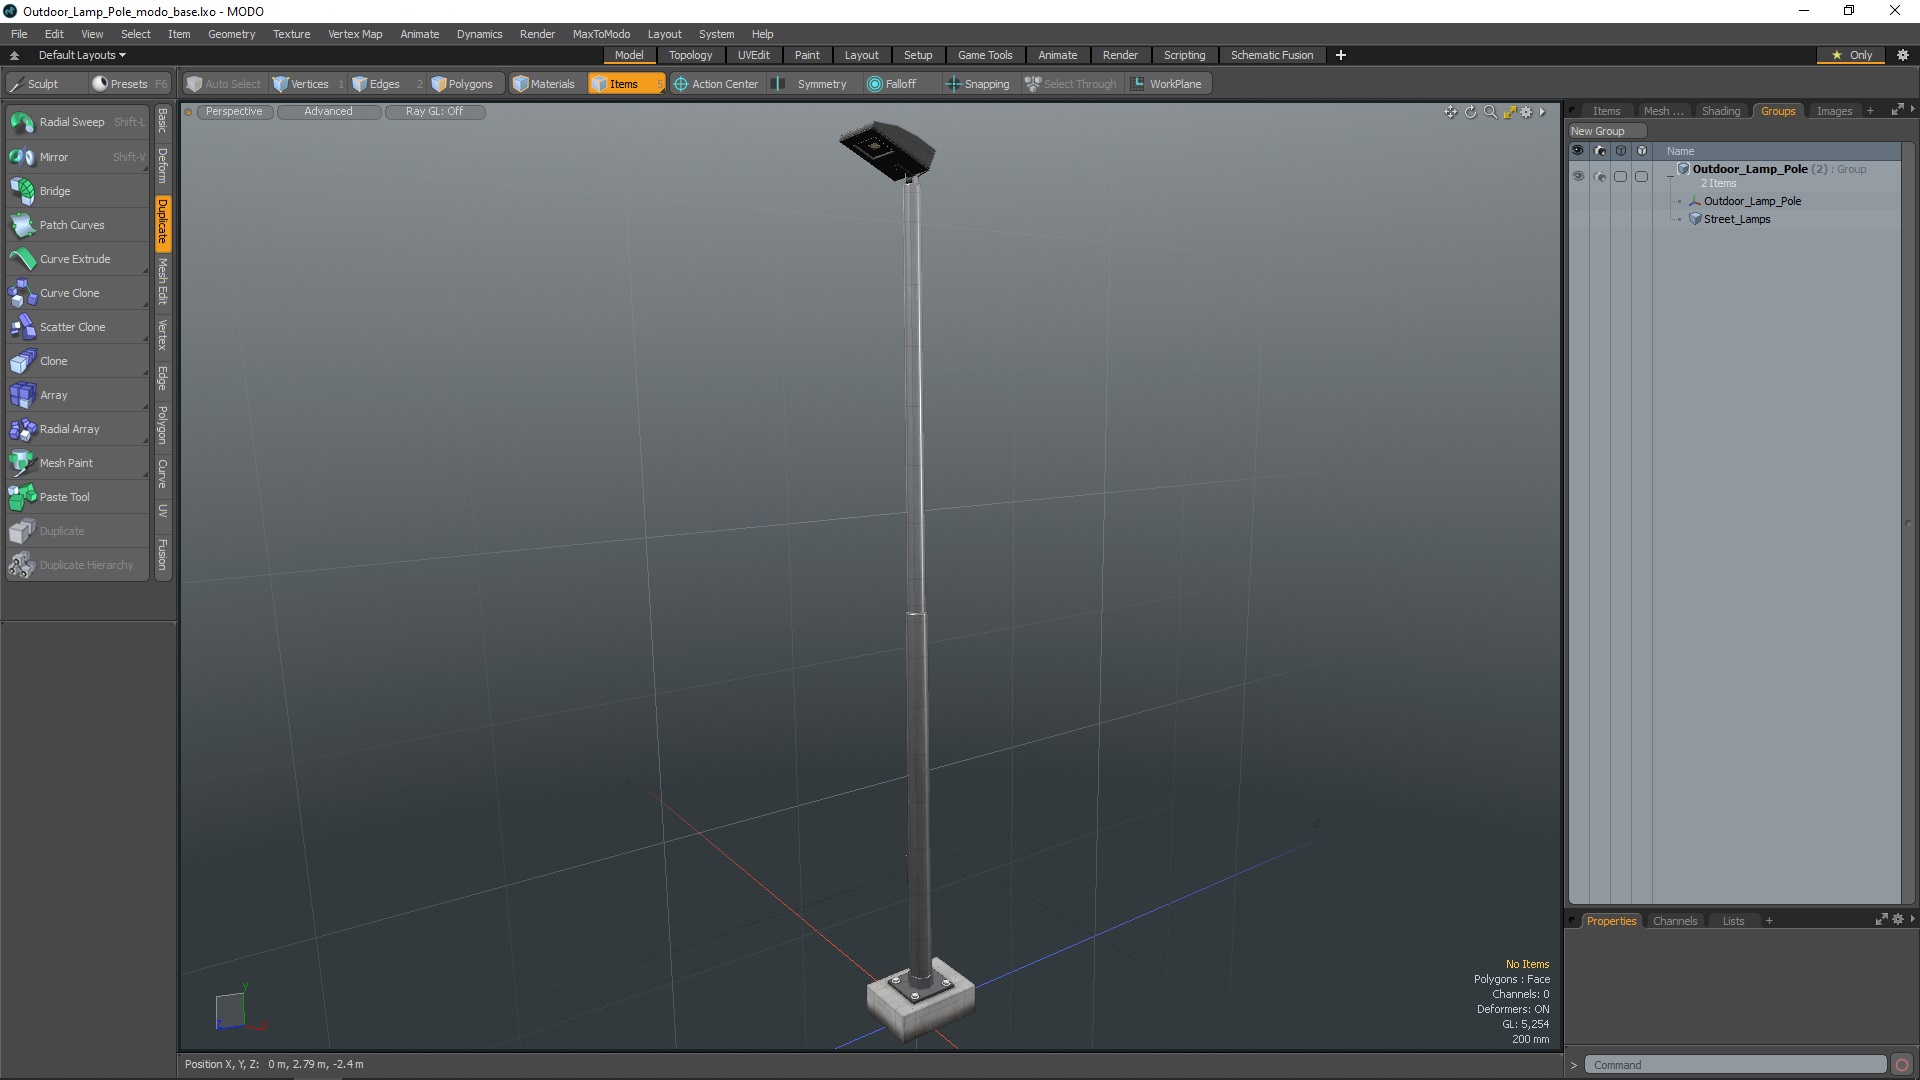Pick the Radial Array tool
The height and width of the screenshot is (1080, 1920).
pyautogui.click(x=69, y=429)
